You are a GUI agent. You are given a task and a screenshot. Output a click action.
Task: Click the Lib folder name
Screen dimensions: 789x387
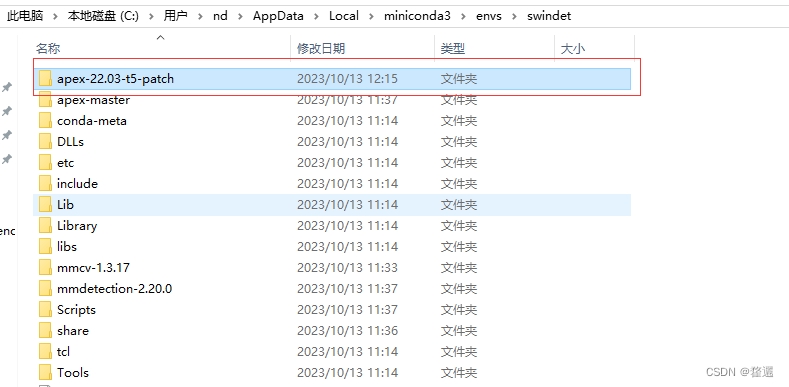coord(65,204)
